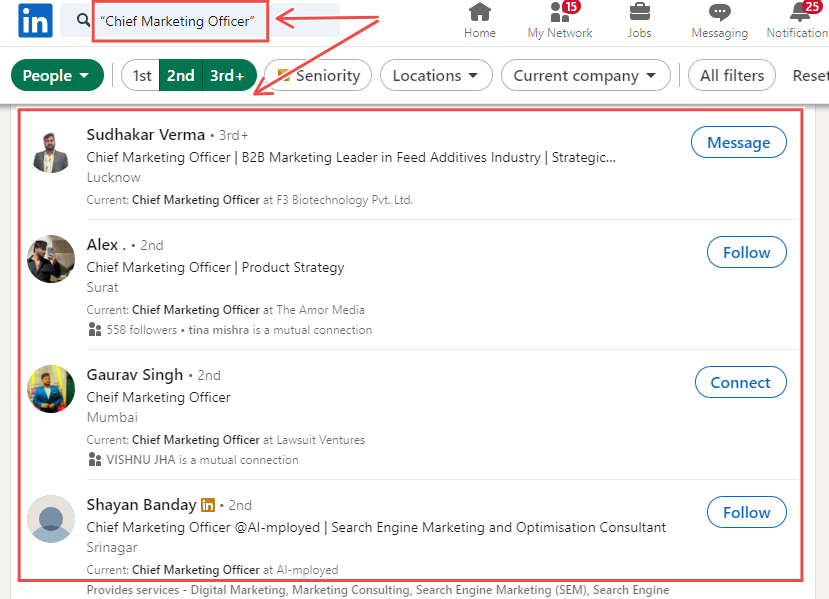
Task: Click "Chief Marketing Officer | Product Strategy" headline
Action: click(x=216, y=268)
